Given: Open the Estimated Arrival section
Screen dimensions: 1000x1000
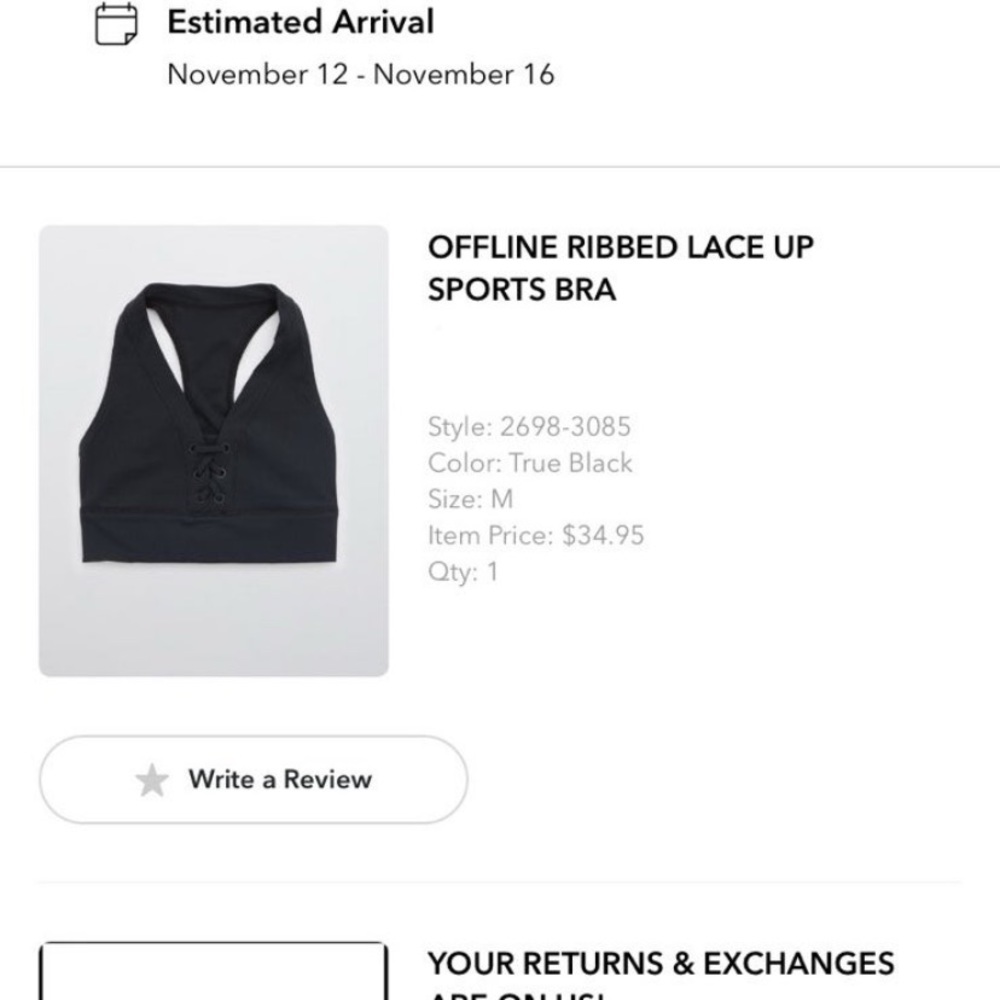Looking at the screenshot, I should click(x=300, y=22).
